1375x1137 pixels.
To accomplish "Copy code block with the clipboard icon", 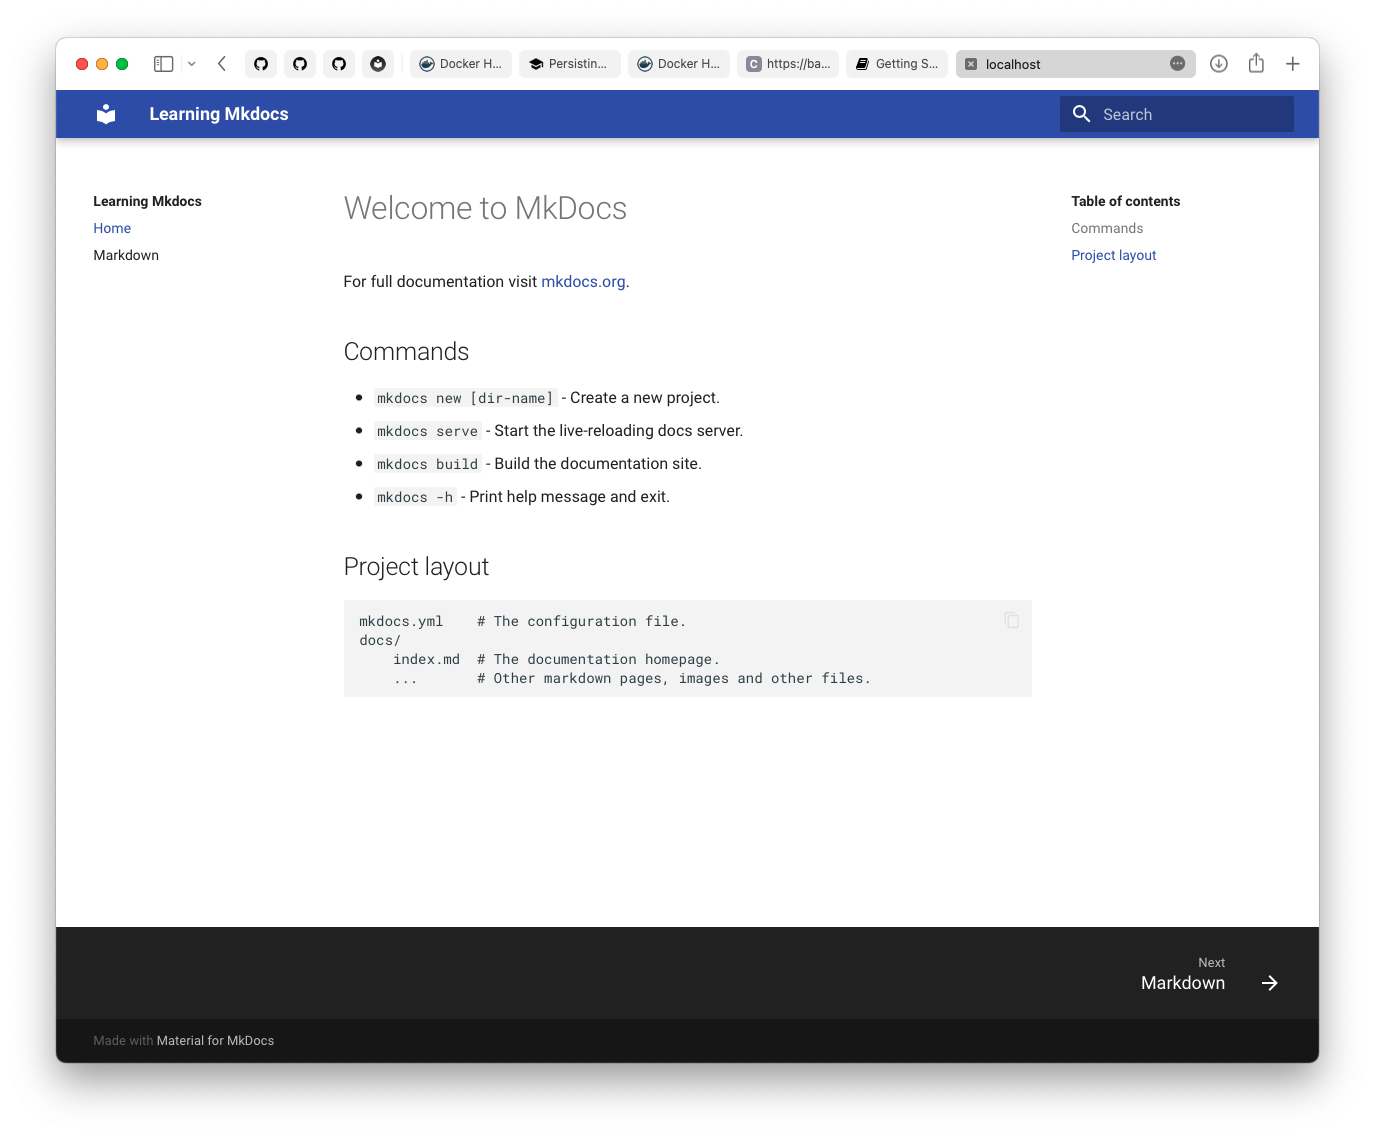I will [1012, 620].
